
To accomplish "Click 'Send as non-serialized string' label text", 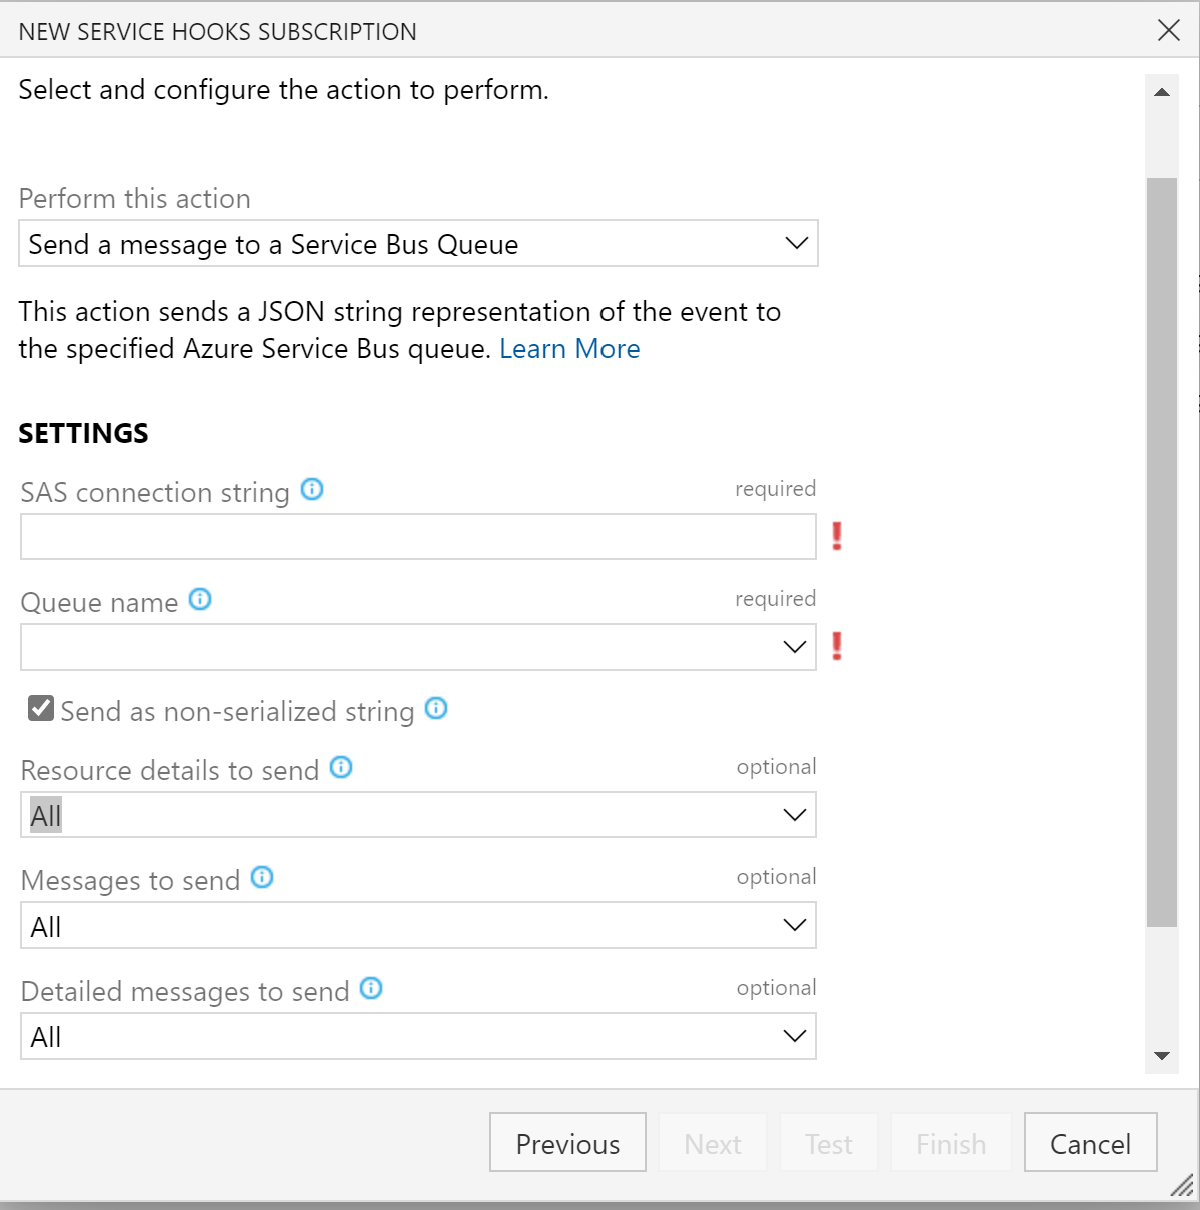I will click(237, 711).
